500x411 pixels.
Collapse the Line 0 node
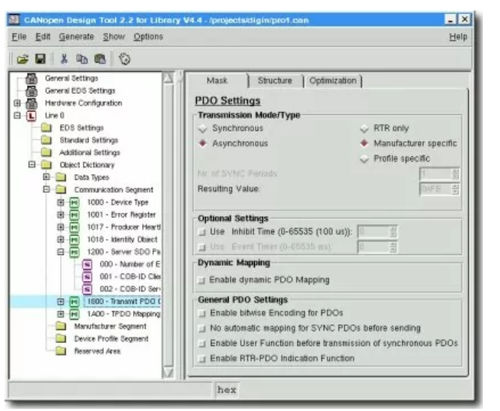pos(17,116)
